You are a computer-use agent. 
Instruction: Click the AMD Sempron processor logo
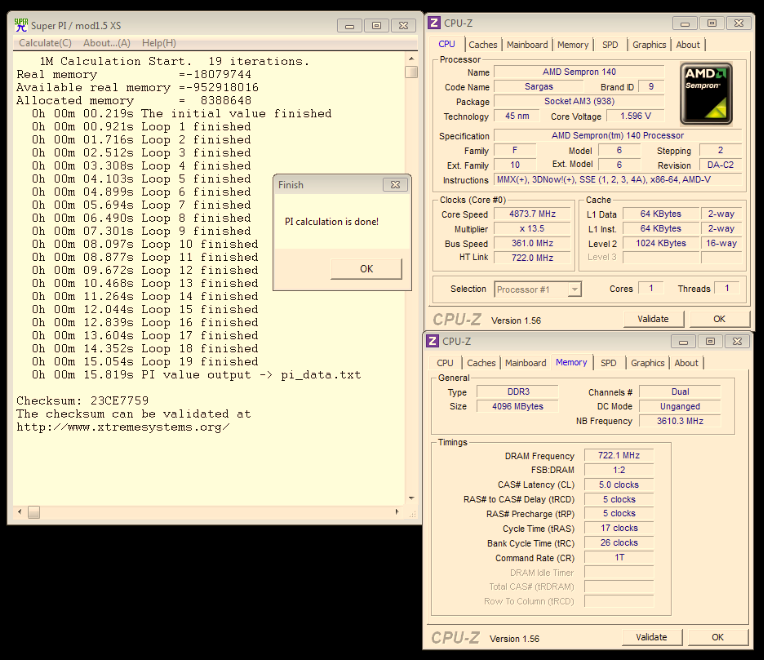706,93
